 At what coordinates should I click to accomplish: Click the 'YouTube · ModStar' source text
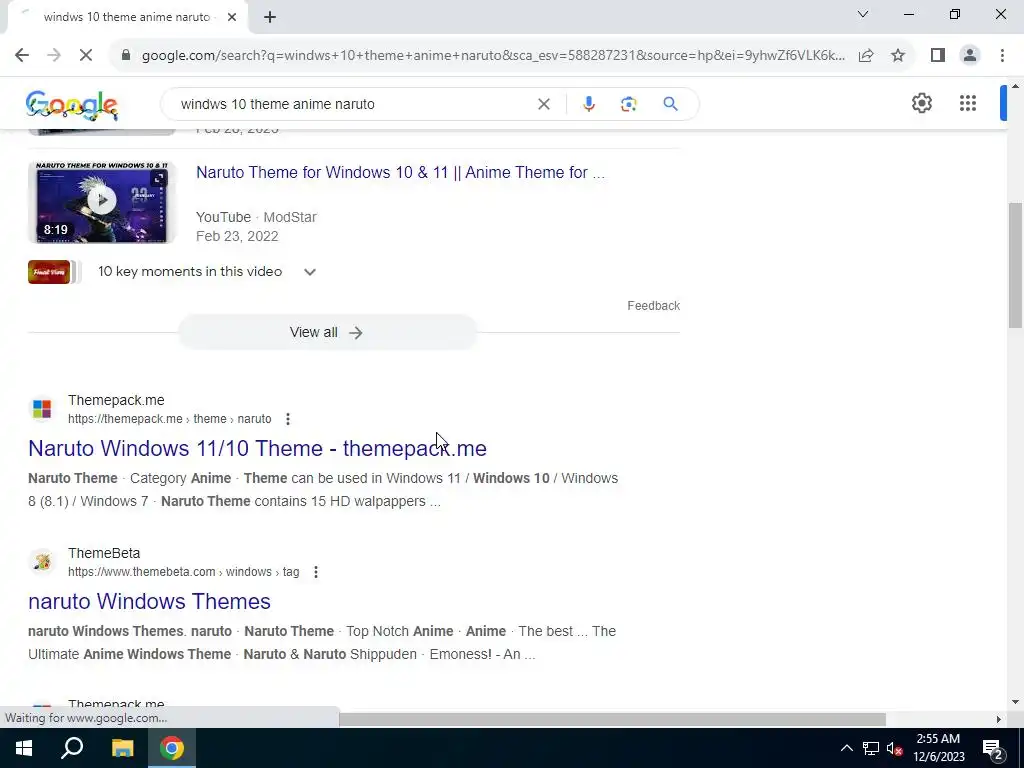click(x=256, y=217)
